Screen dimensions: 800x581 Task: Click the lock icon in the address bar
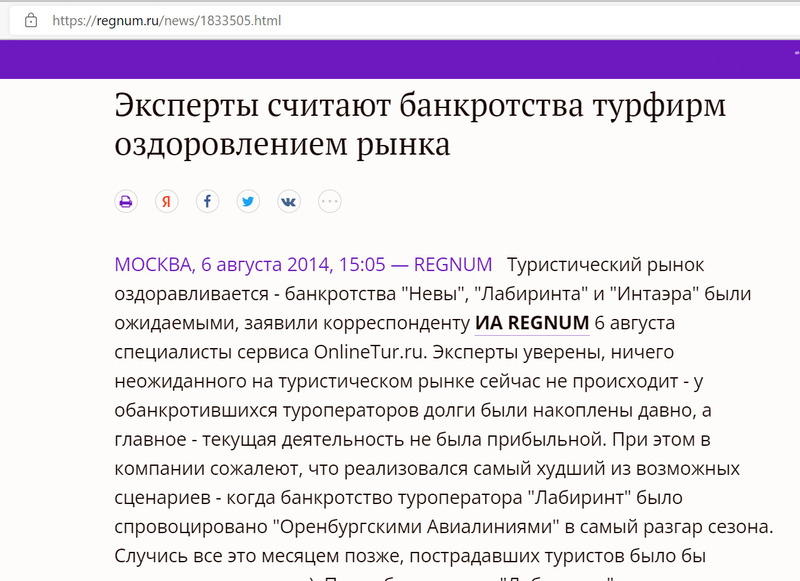tap(31, 19)
